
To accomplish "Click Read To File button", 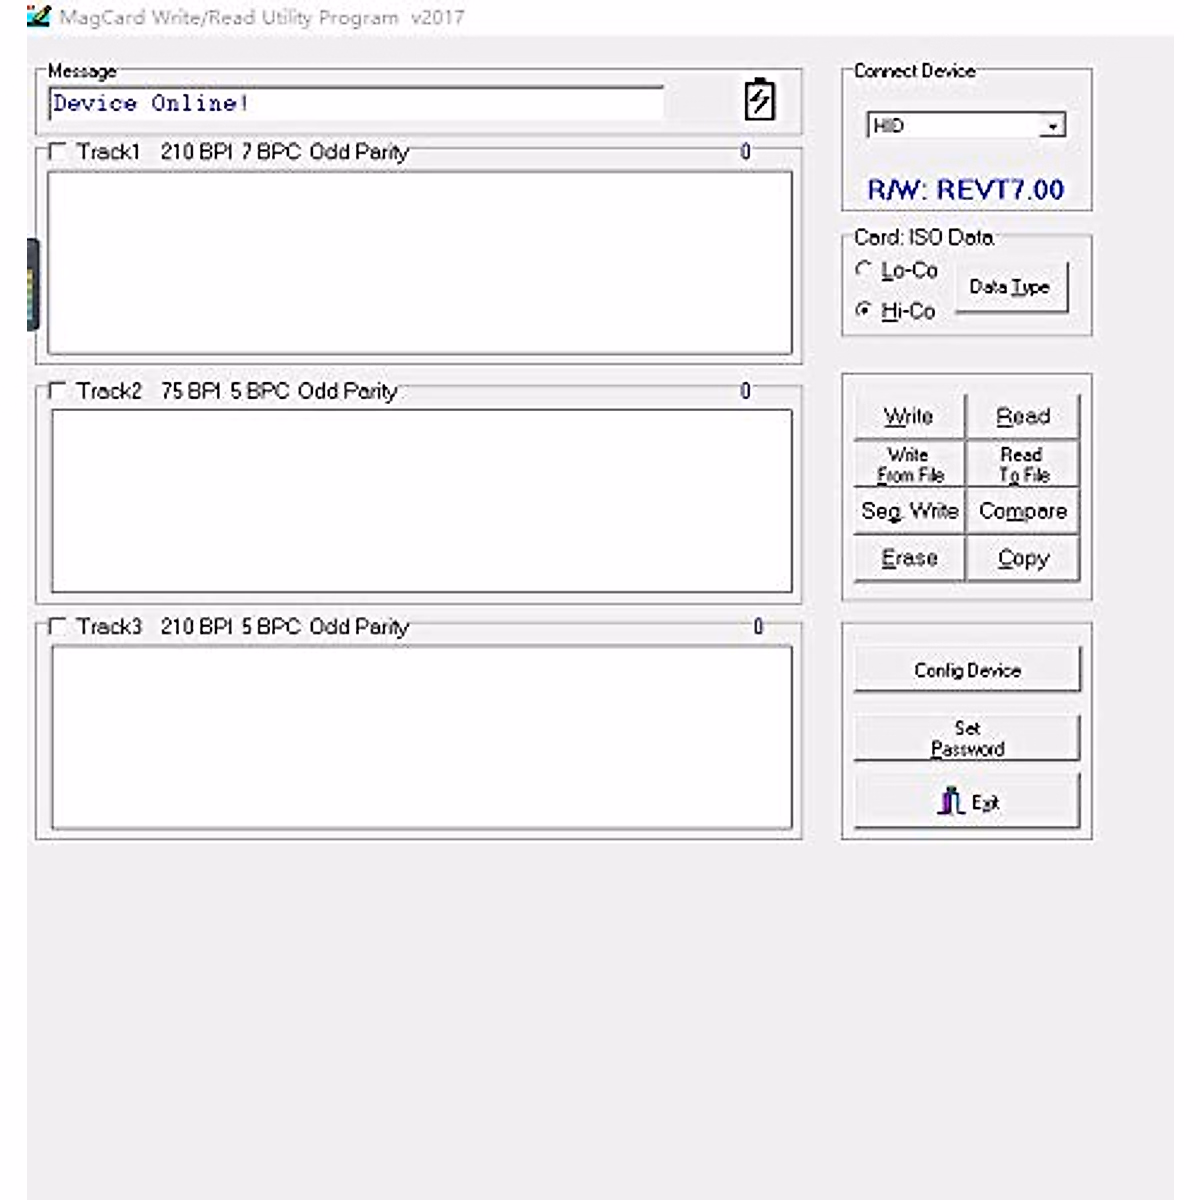I will pos(1022,465).
